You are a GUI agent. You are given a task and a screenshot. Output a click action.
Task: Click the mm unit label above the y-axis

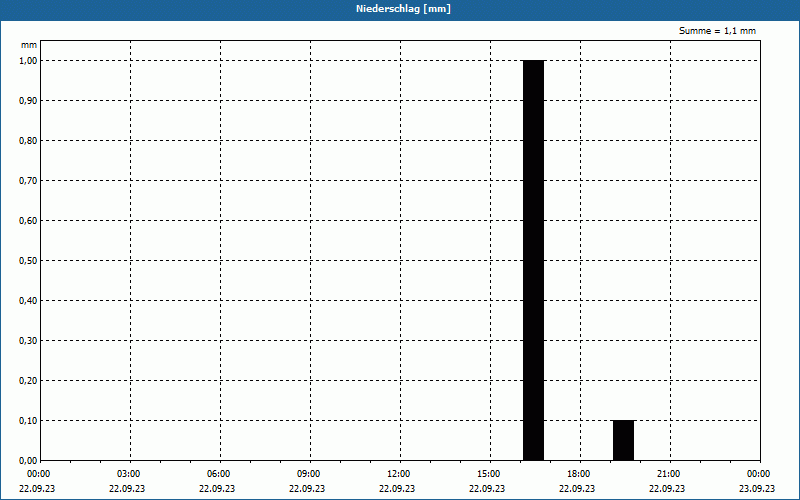coord(29,45)
